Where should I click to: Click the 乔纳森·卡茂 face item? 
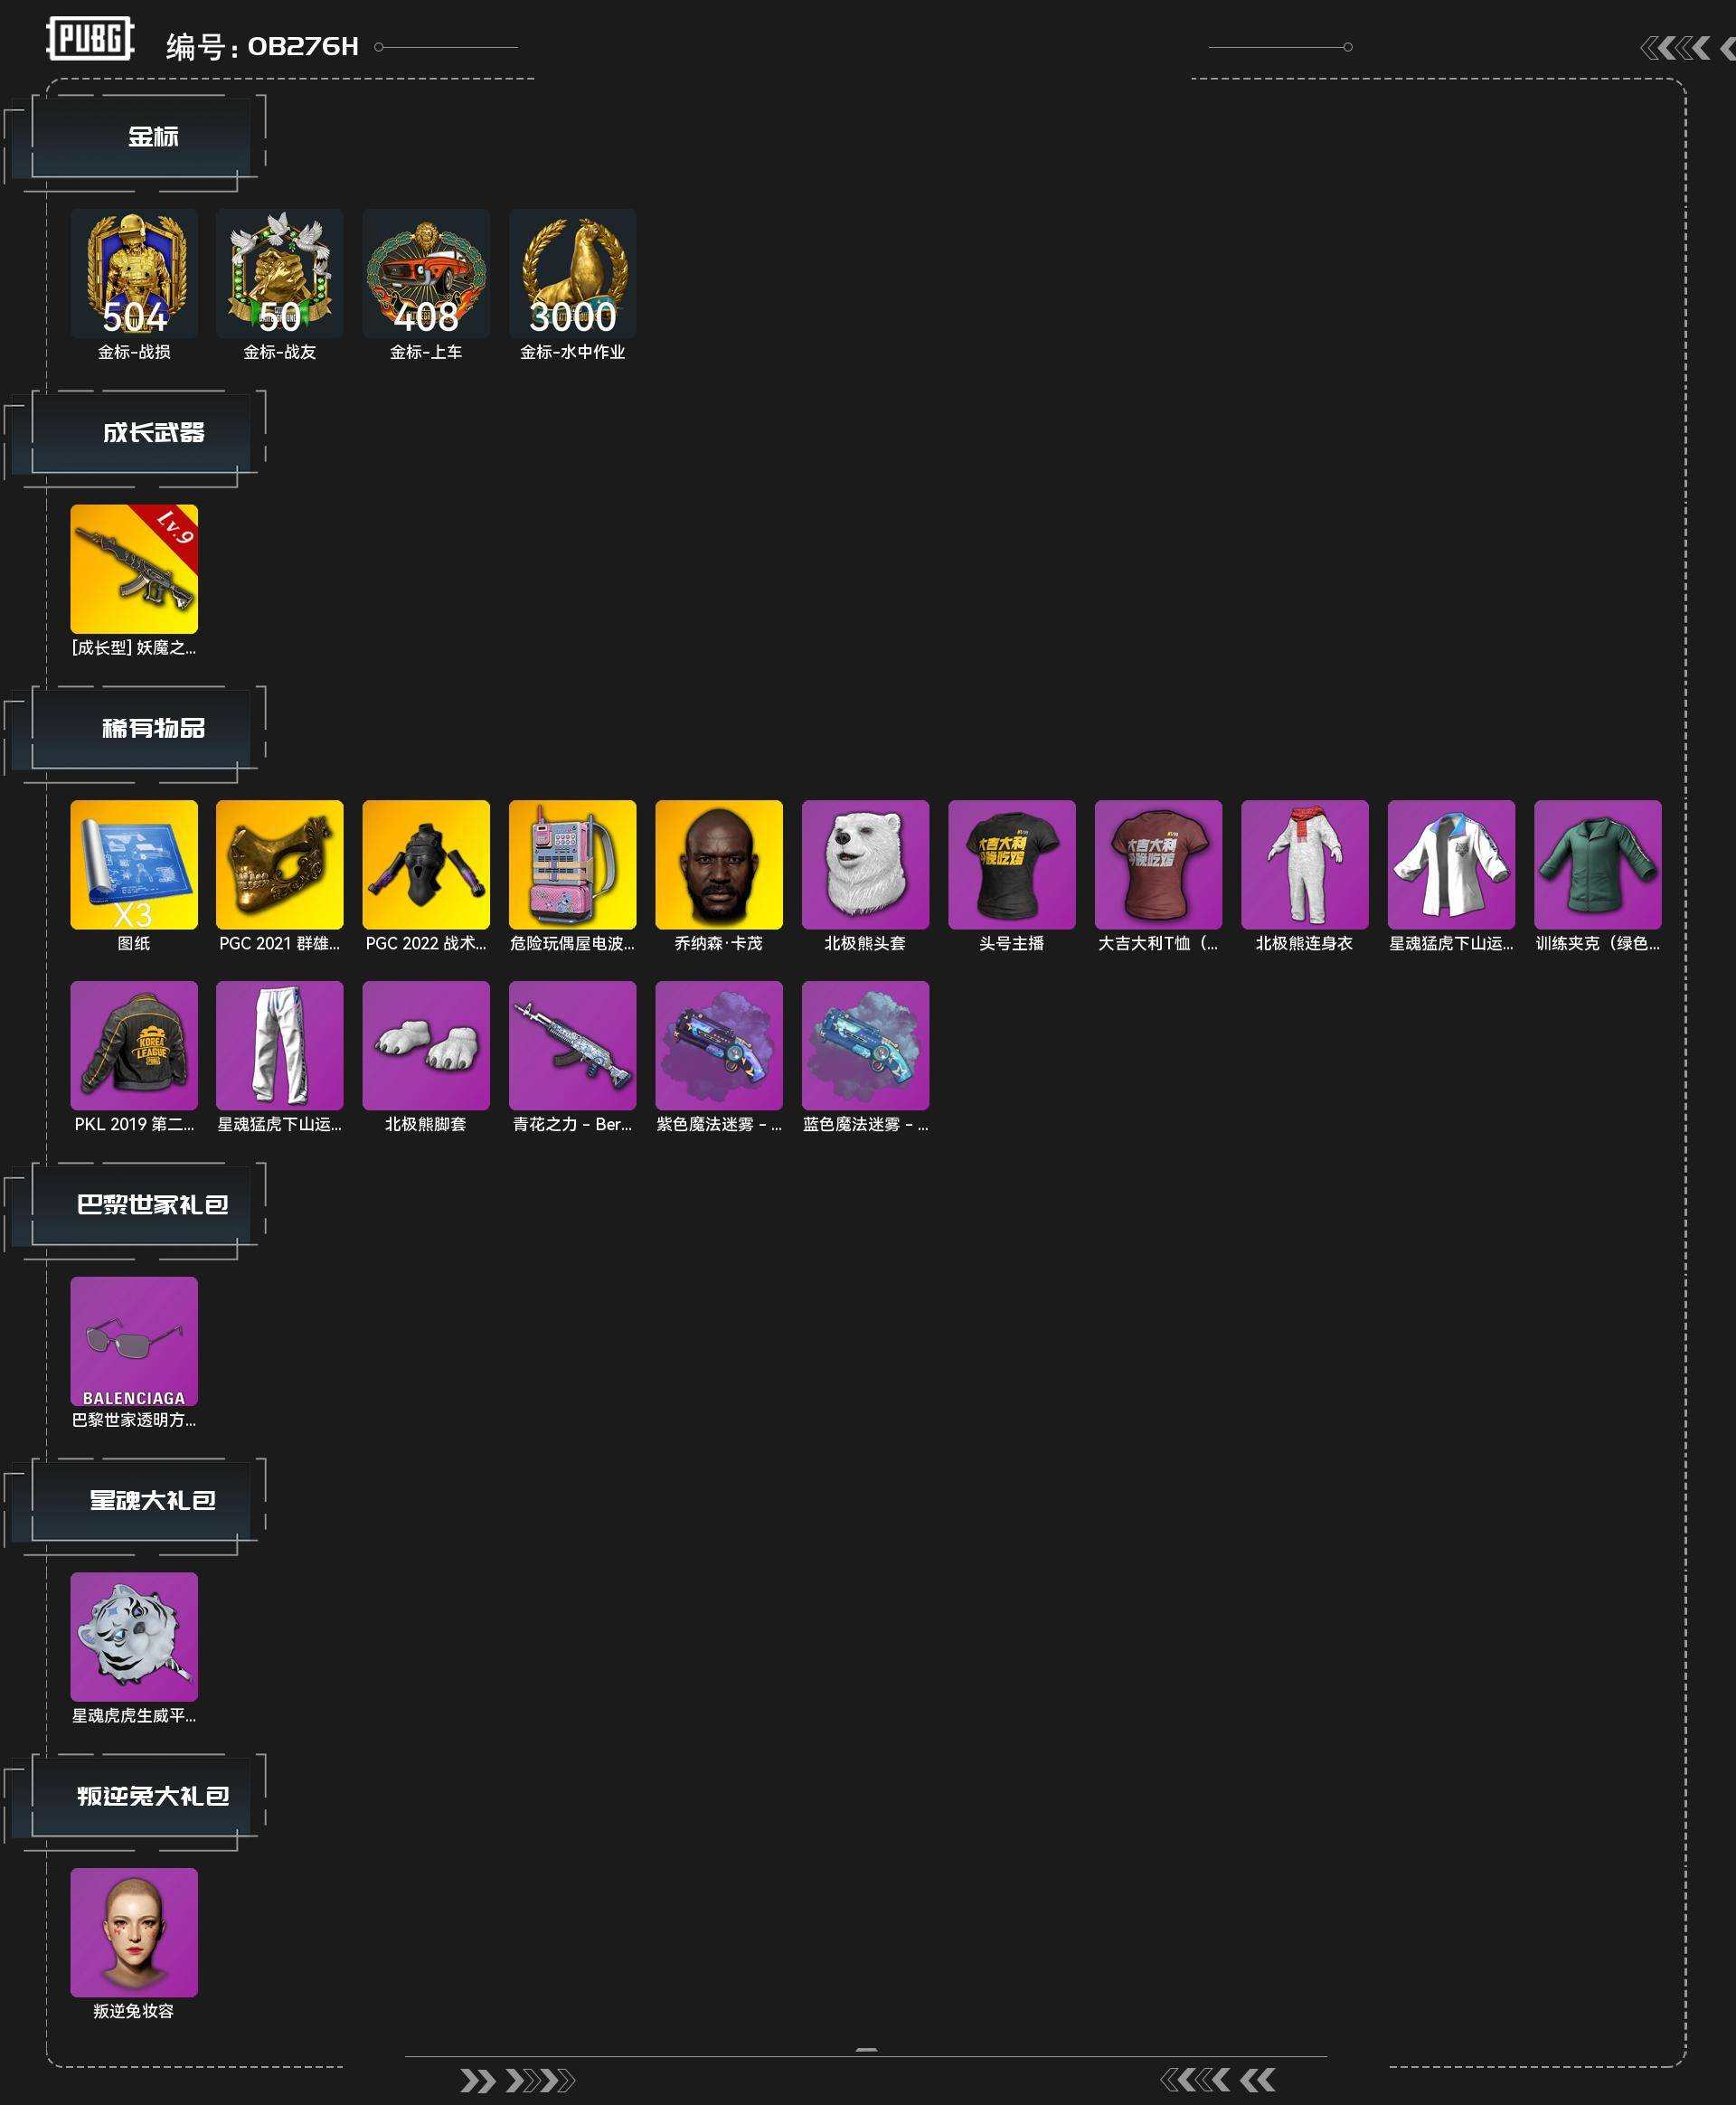coord(719,865)
